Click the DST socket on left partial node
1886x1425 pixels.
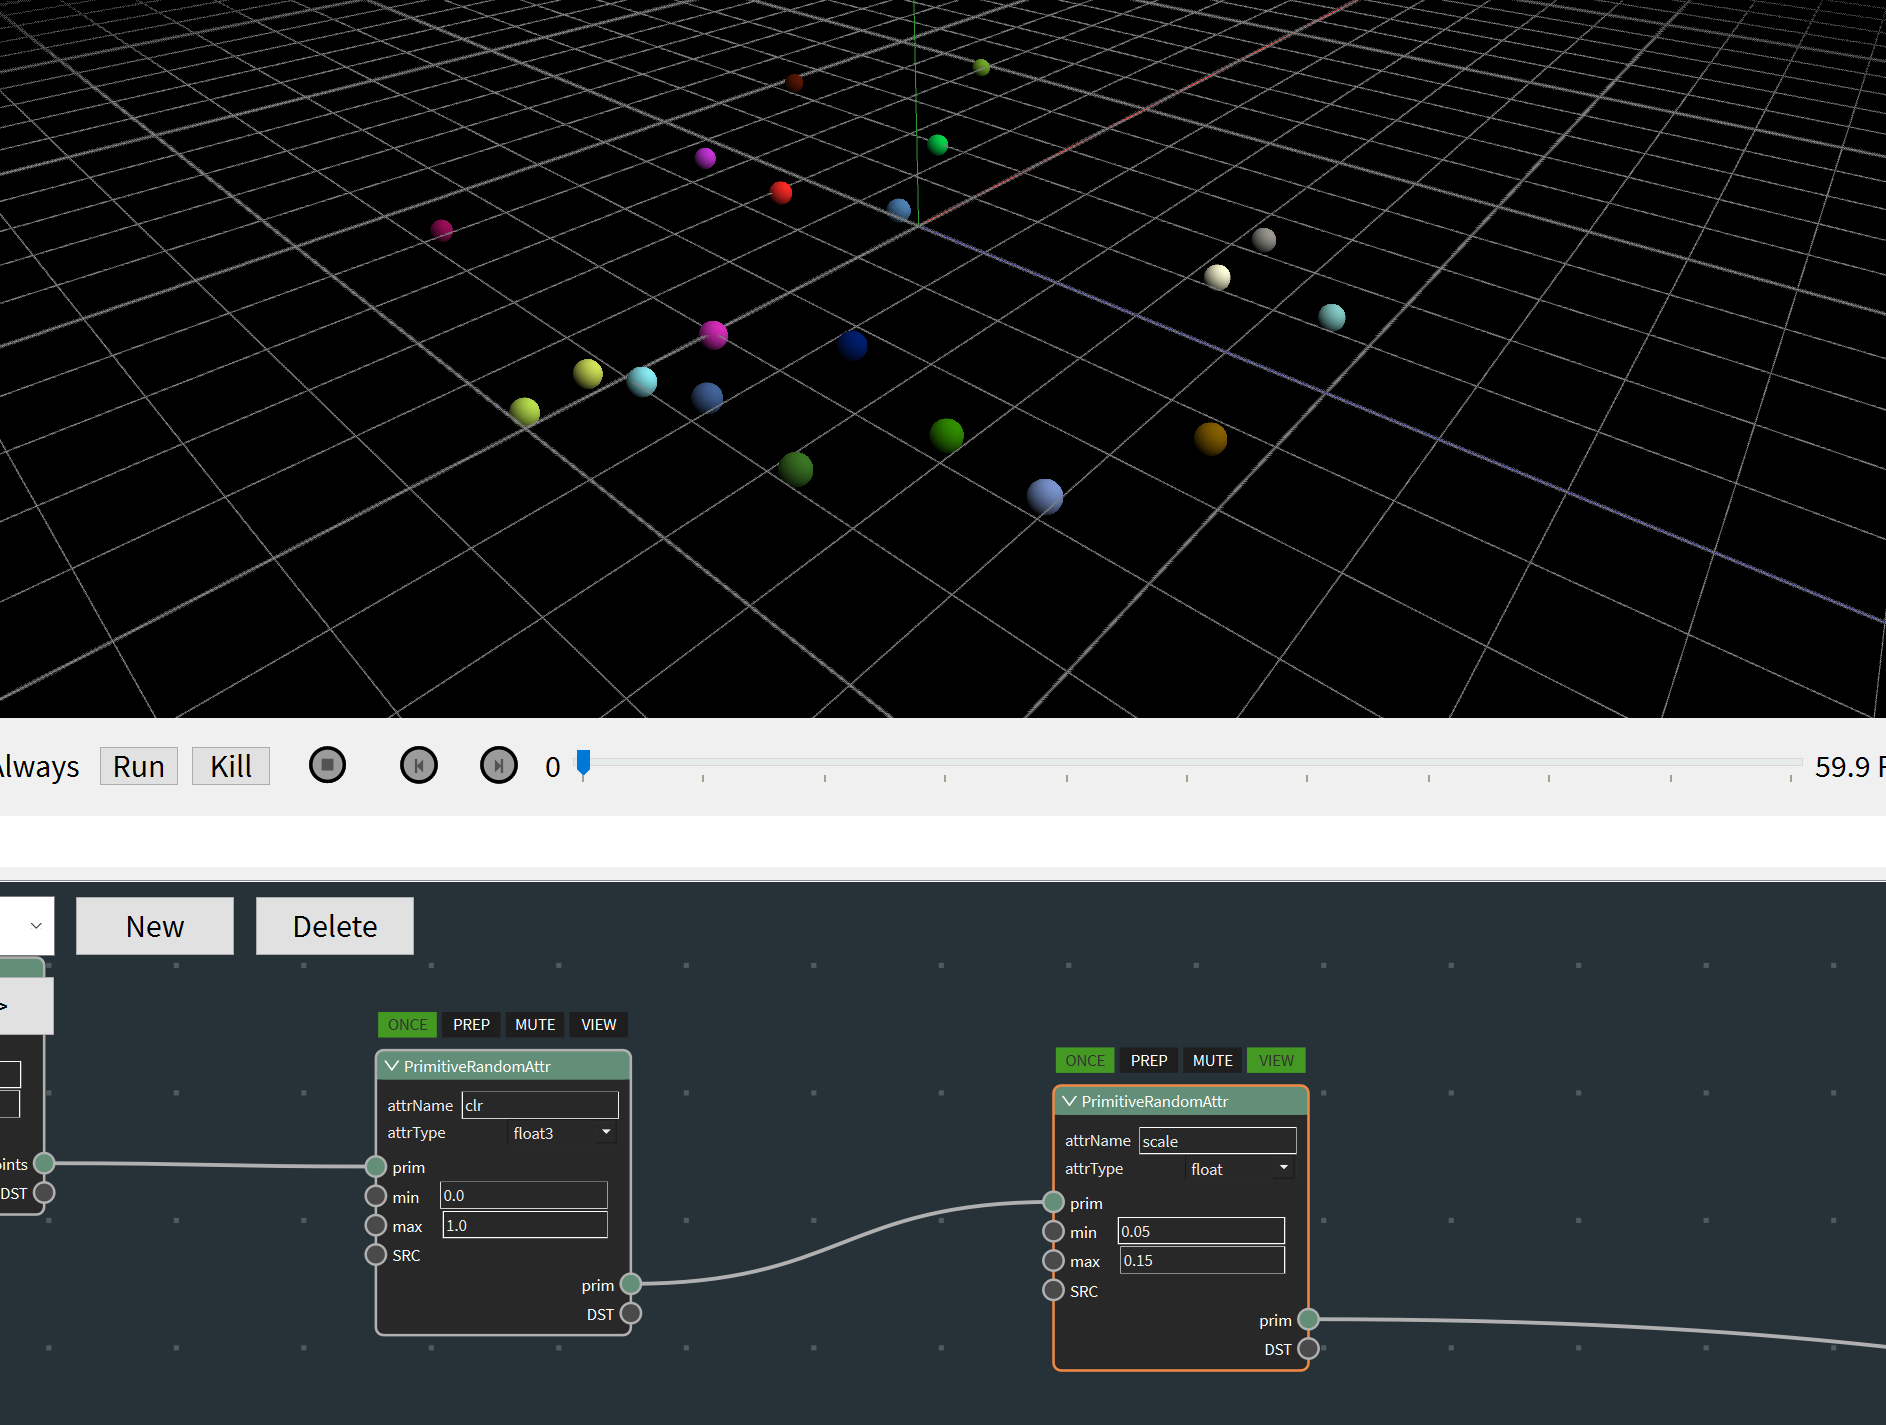point(44,1192)
